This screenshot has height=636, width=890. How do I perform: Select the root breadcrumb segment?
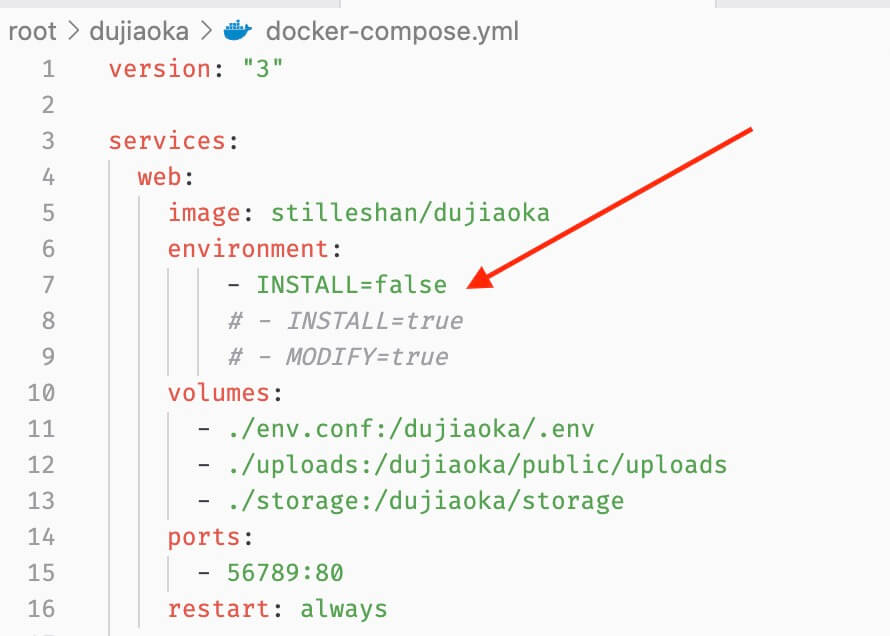point(32,31)
